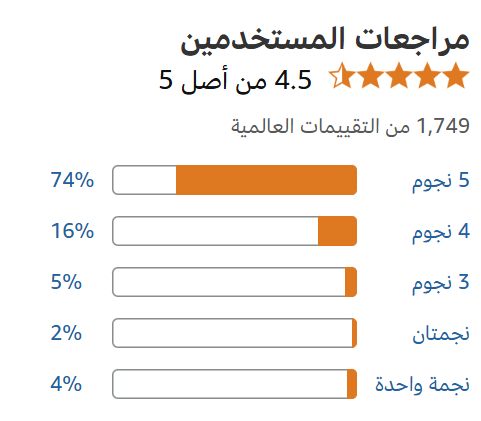Viewport: 481px width, 421px height.
Task: Click the "4.5 من أصل 5" rating text
Action: pyautogui.click(x=235, y=81)
